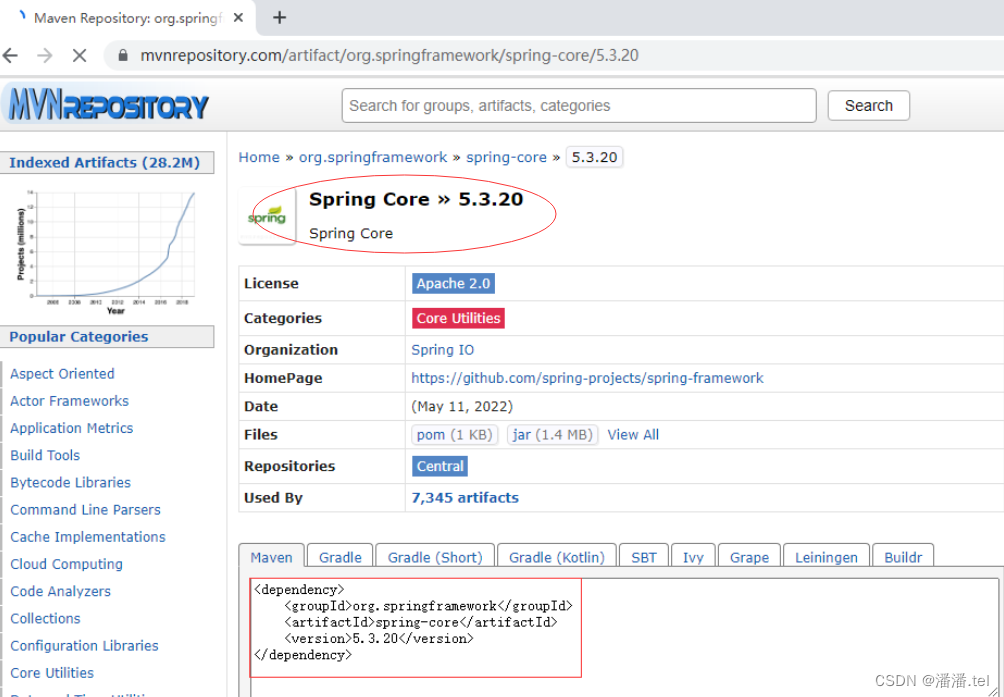Open the Spring IO organization link

pyautogui.click(x=442, y=350)
